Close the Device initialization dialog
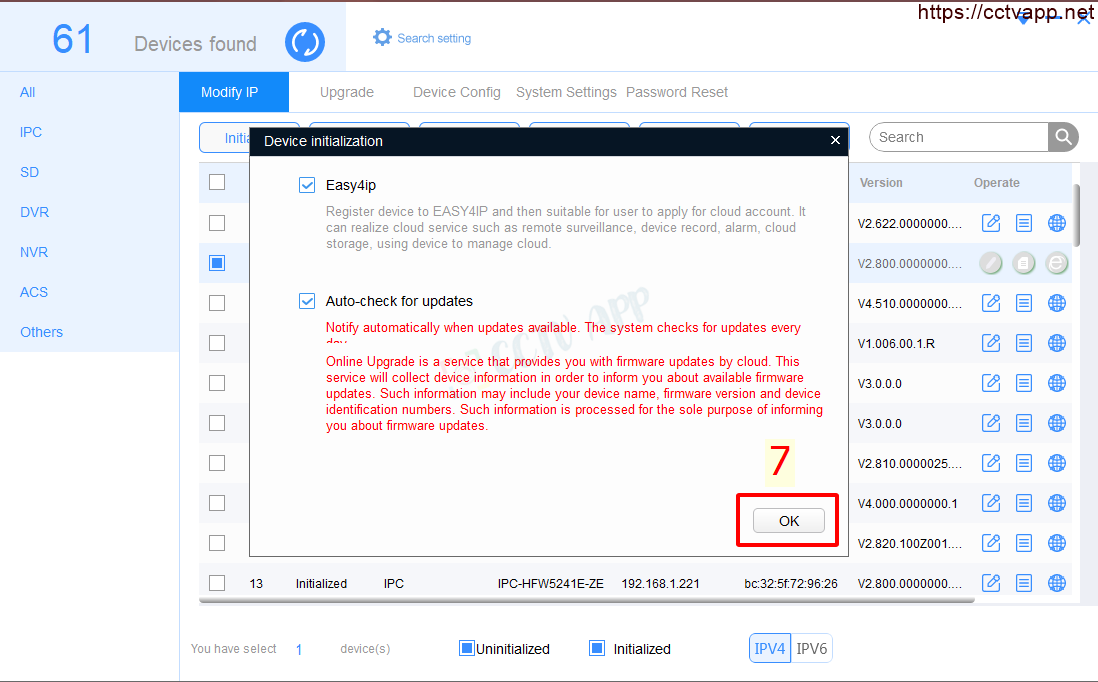This screenshot has height=682, width=1098. pos(835,141)
